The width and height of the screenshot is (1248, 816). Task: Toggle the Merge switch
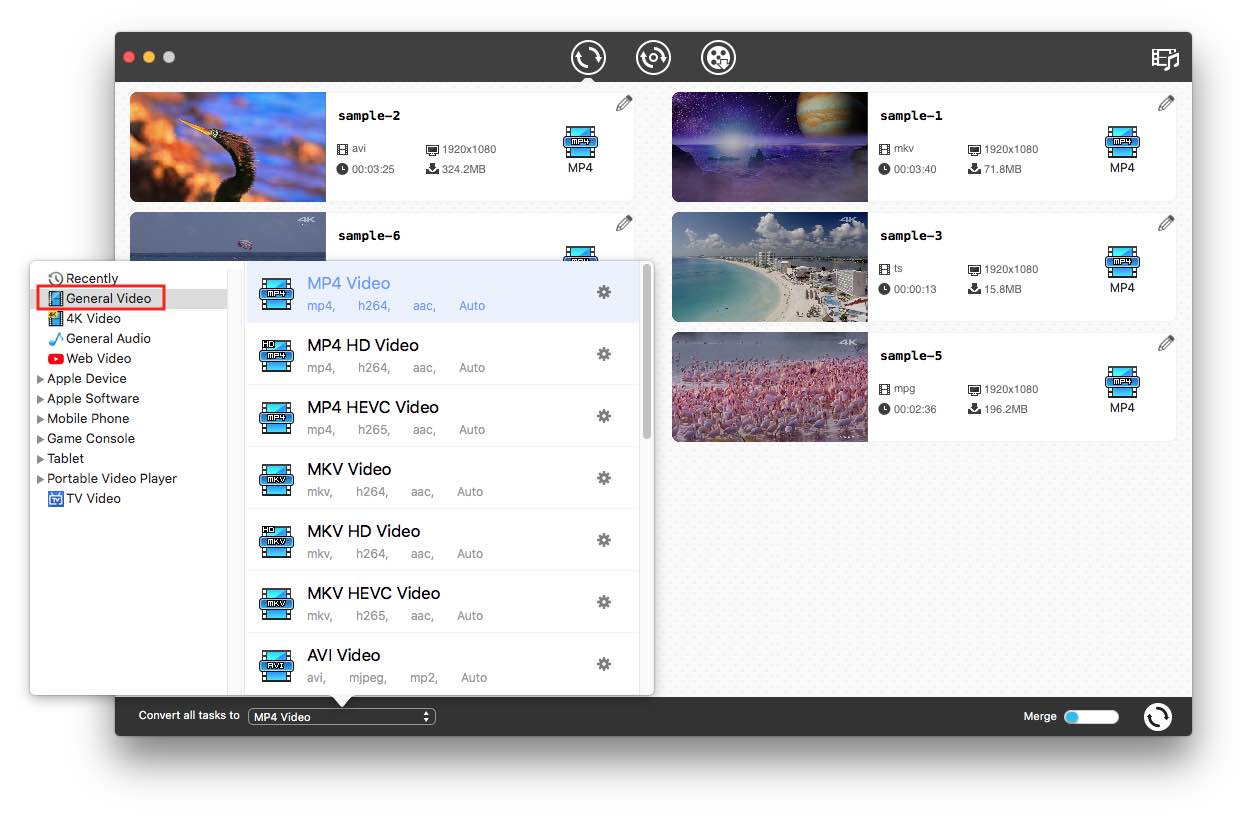click(1091, 716)
